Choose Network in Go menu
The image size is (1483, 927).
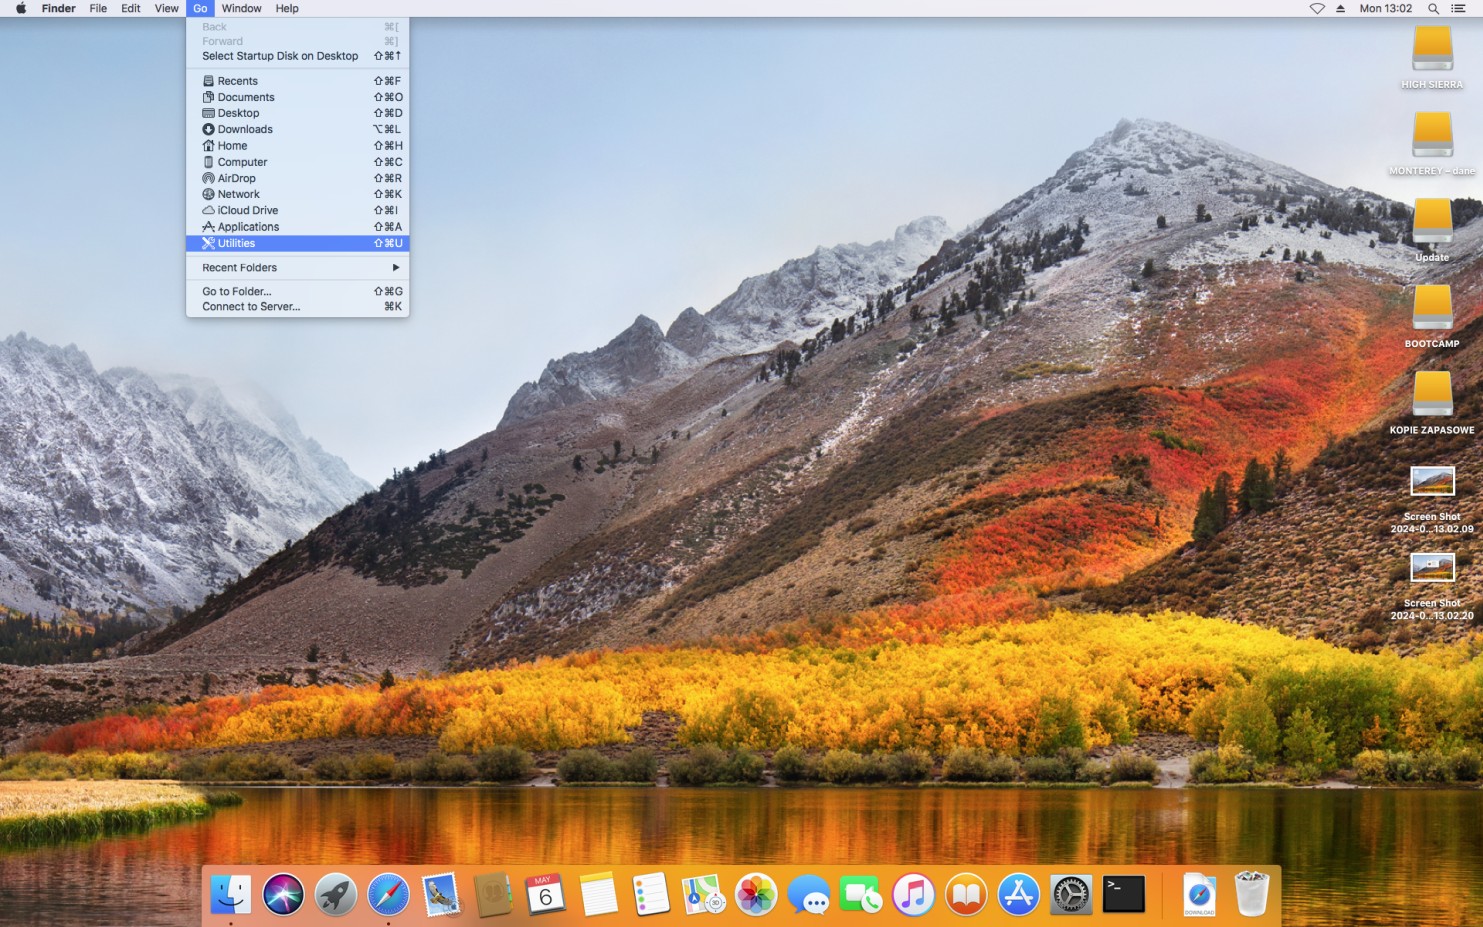coord(297,194)
